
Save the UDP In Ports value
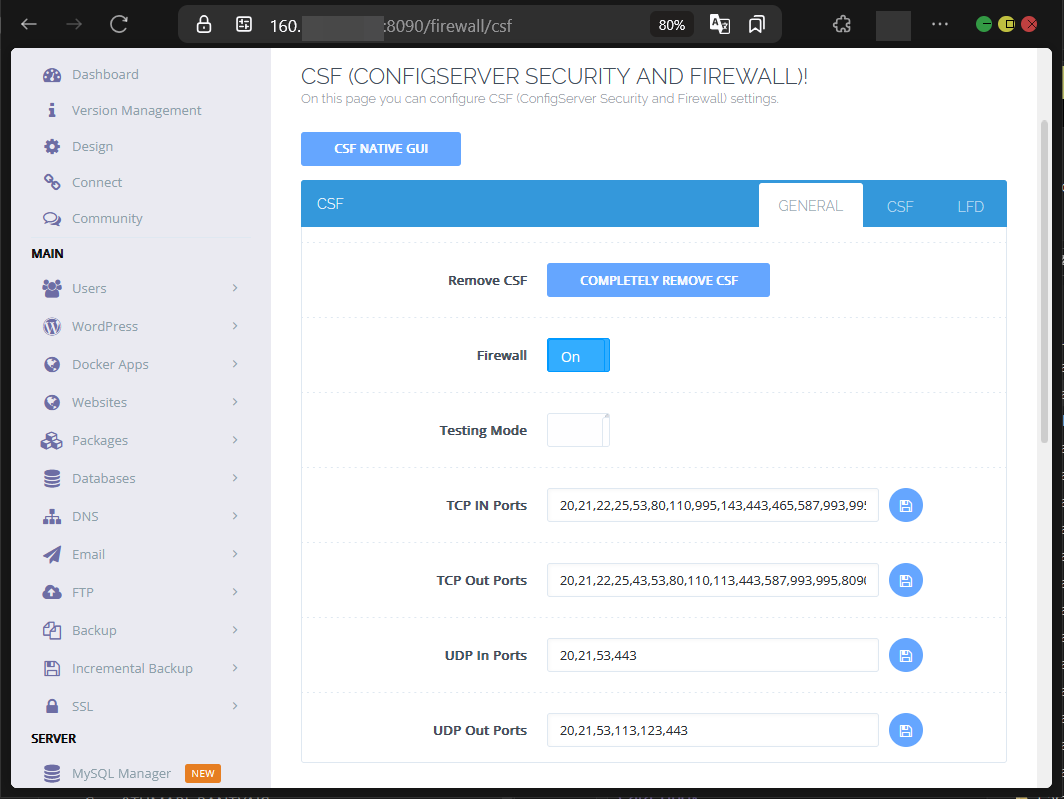coord(906,655)
